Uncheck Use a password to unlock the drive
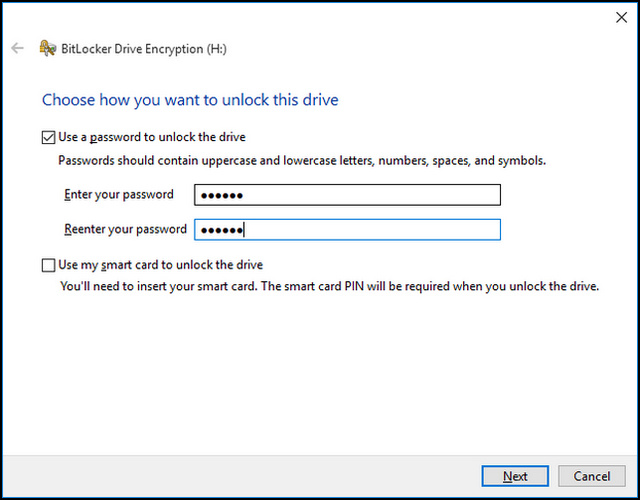This screenshot has width=640, height=500. (48, 137)
